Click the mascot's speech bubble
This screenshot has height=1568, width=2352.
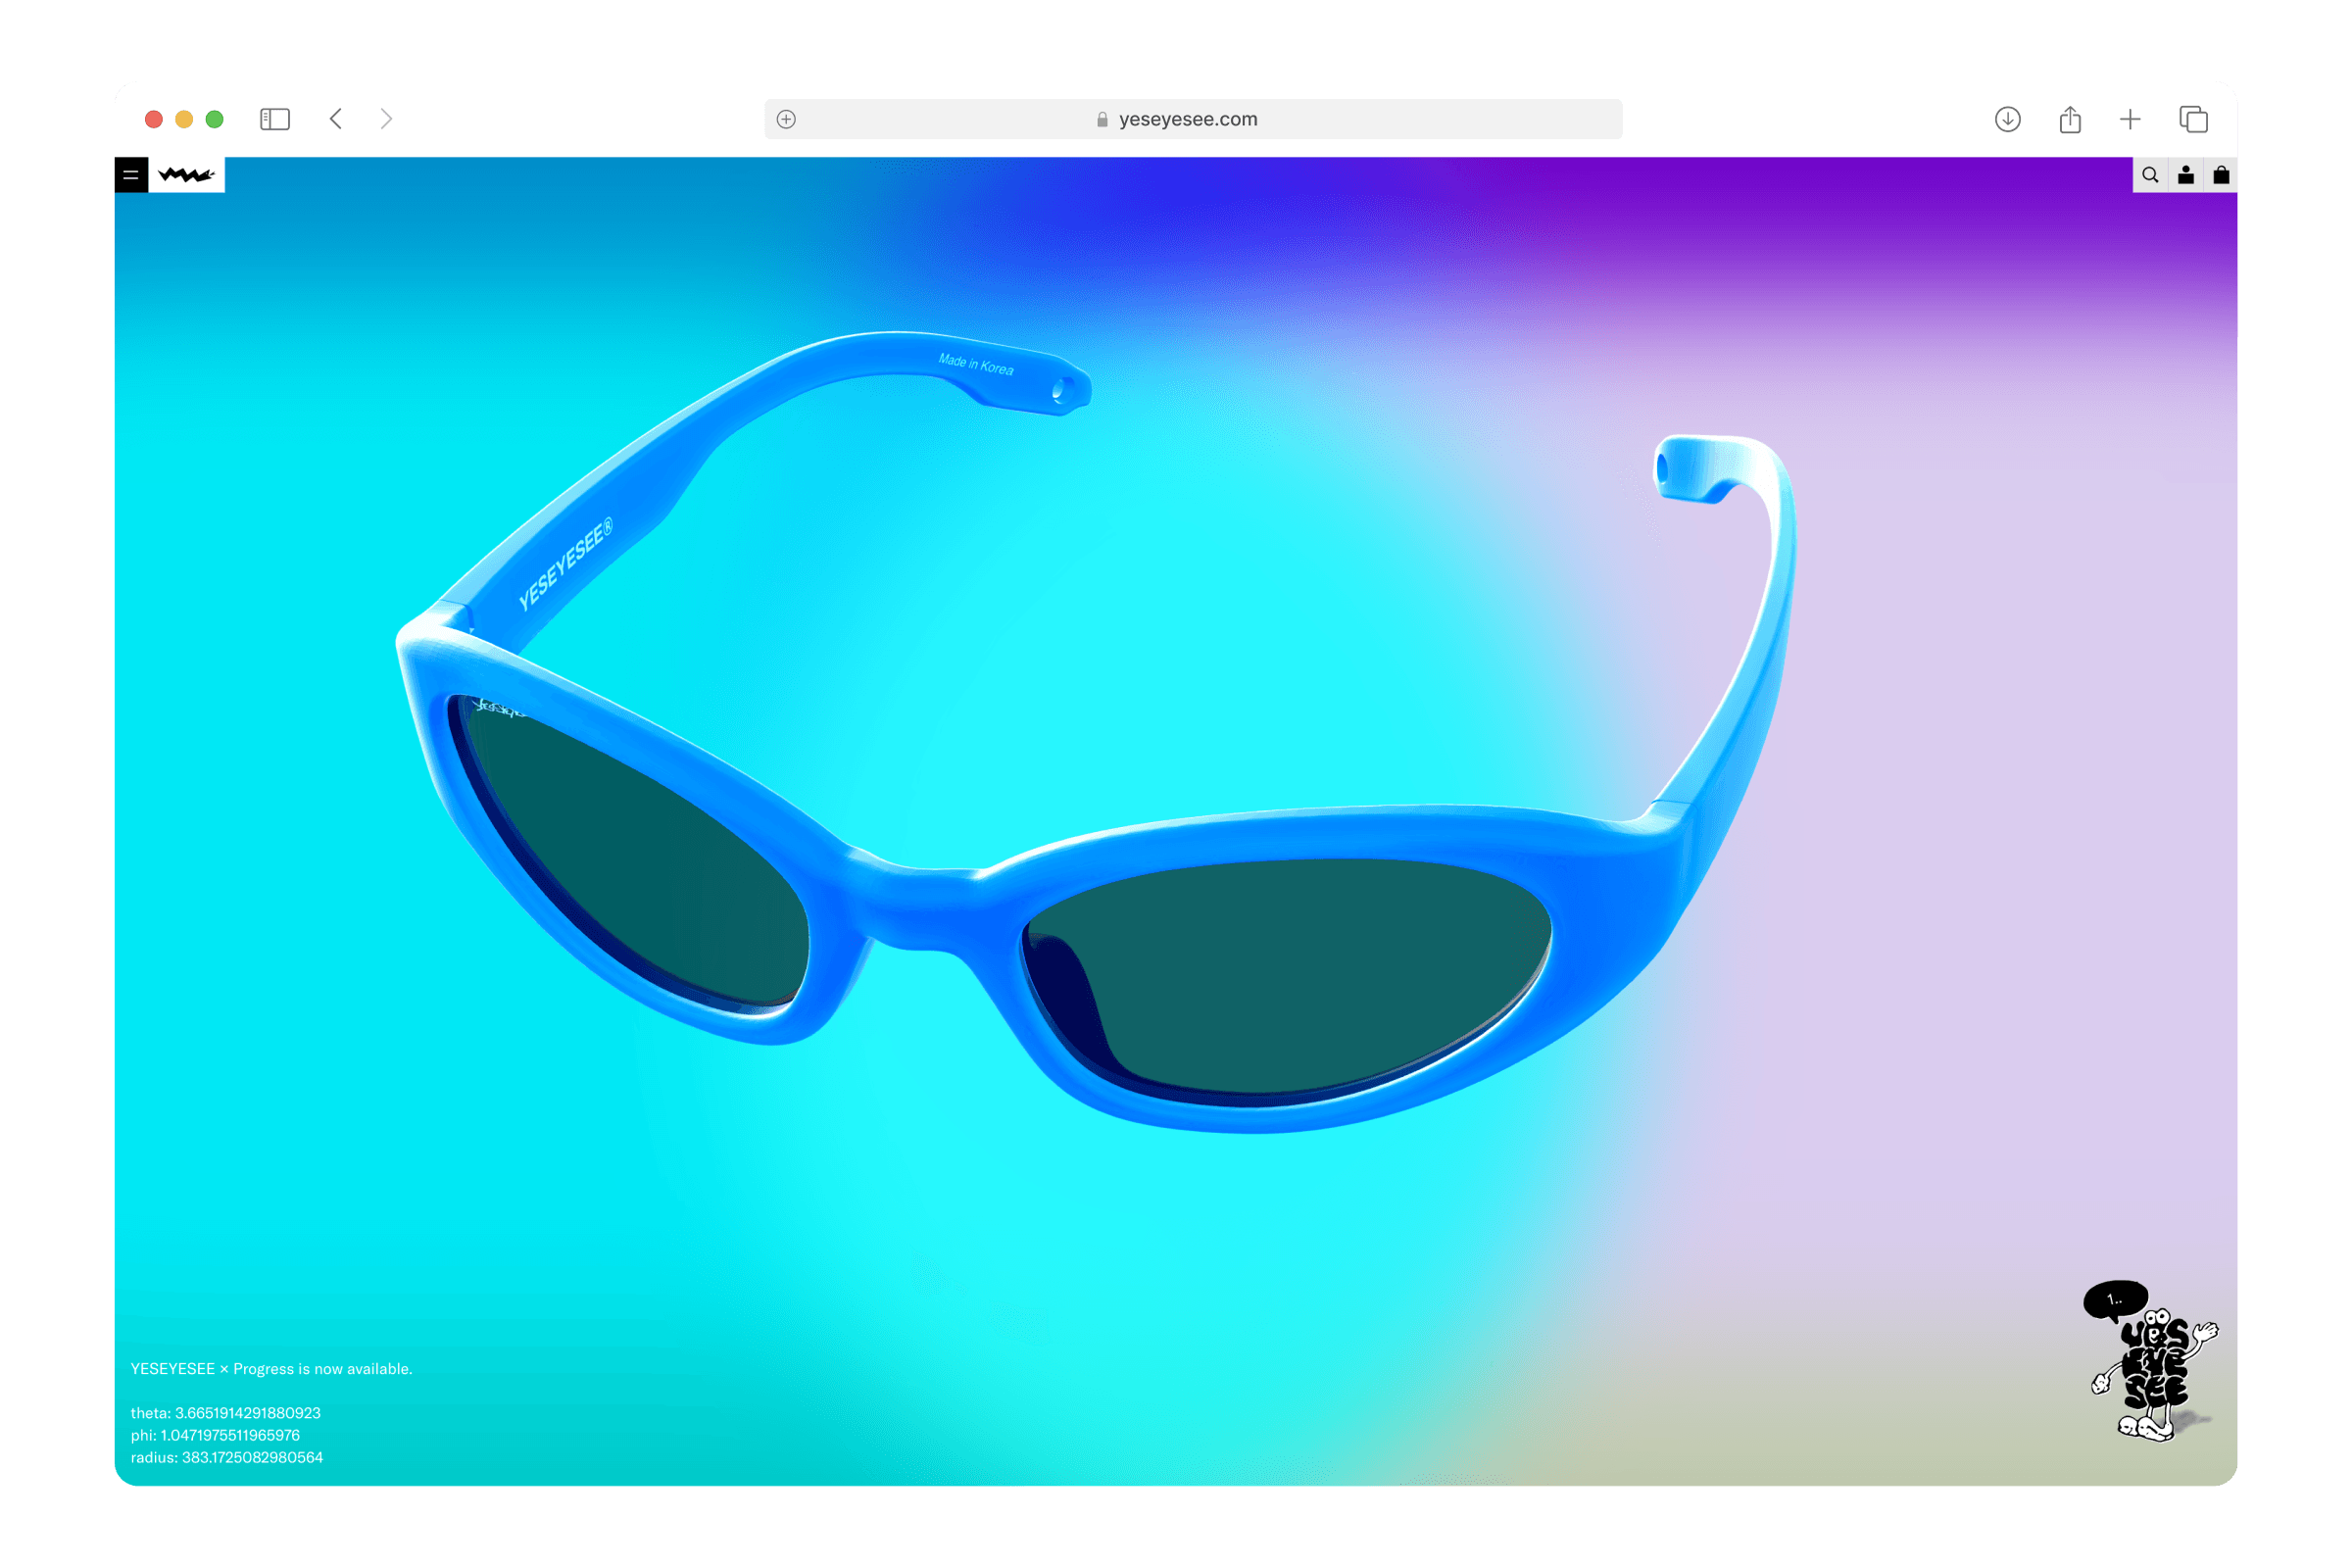(x=2115, y=1299)
